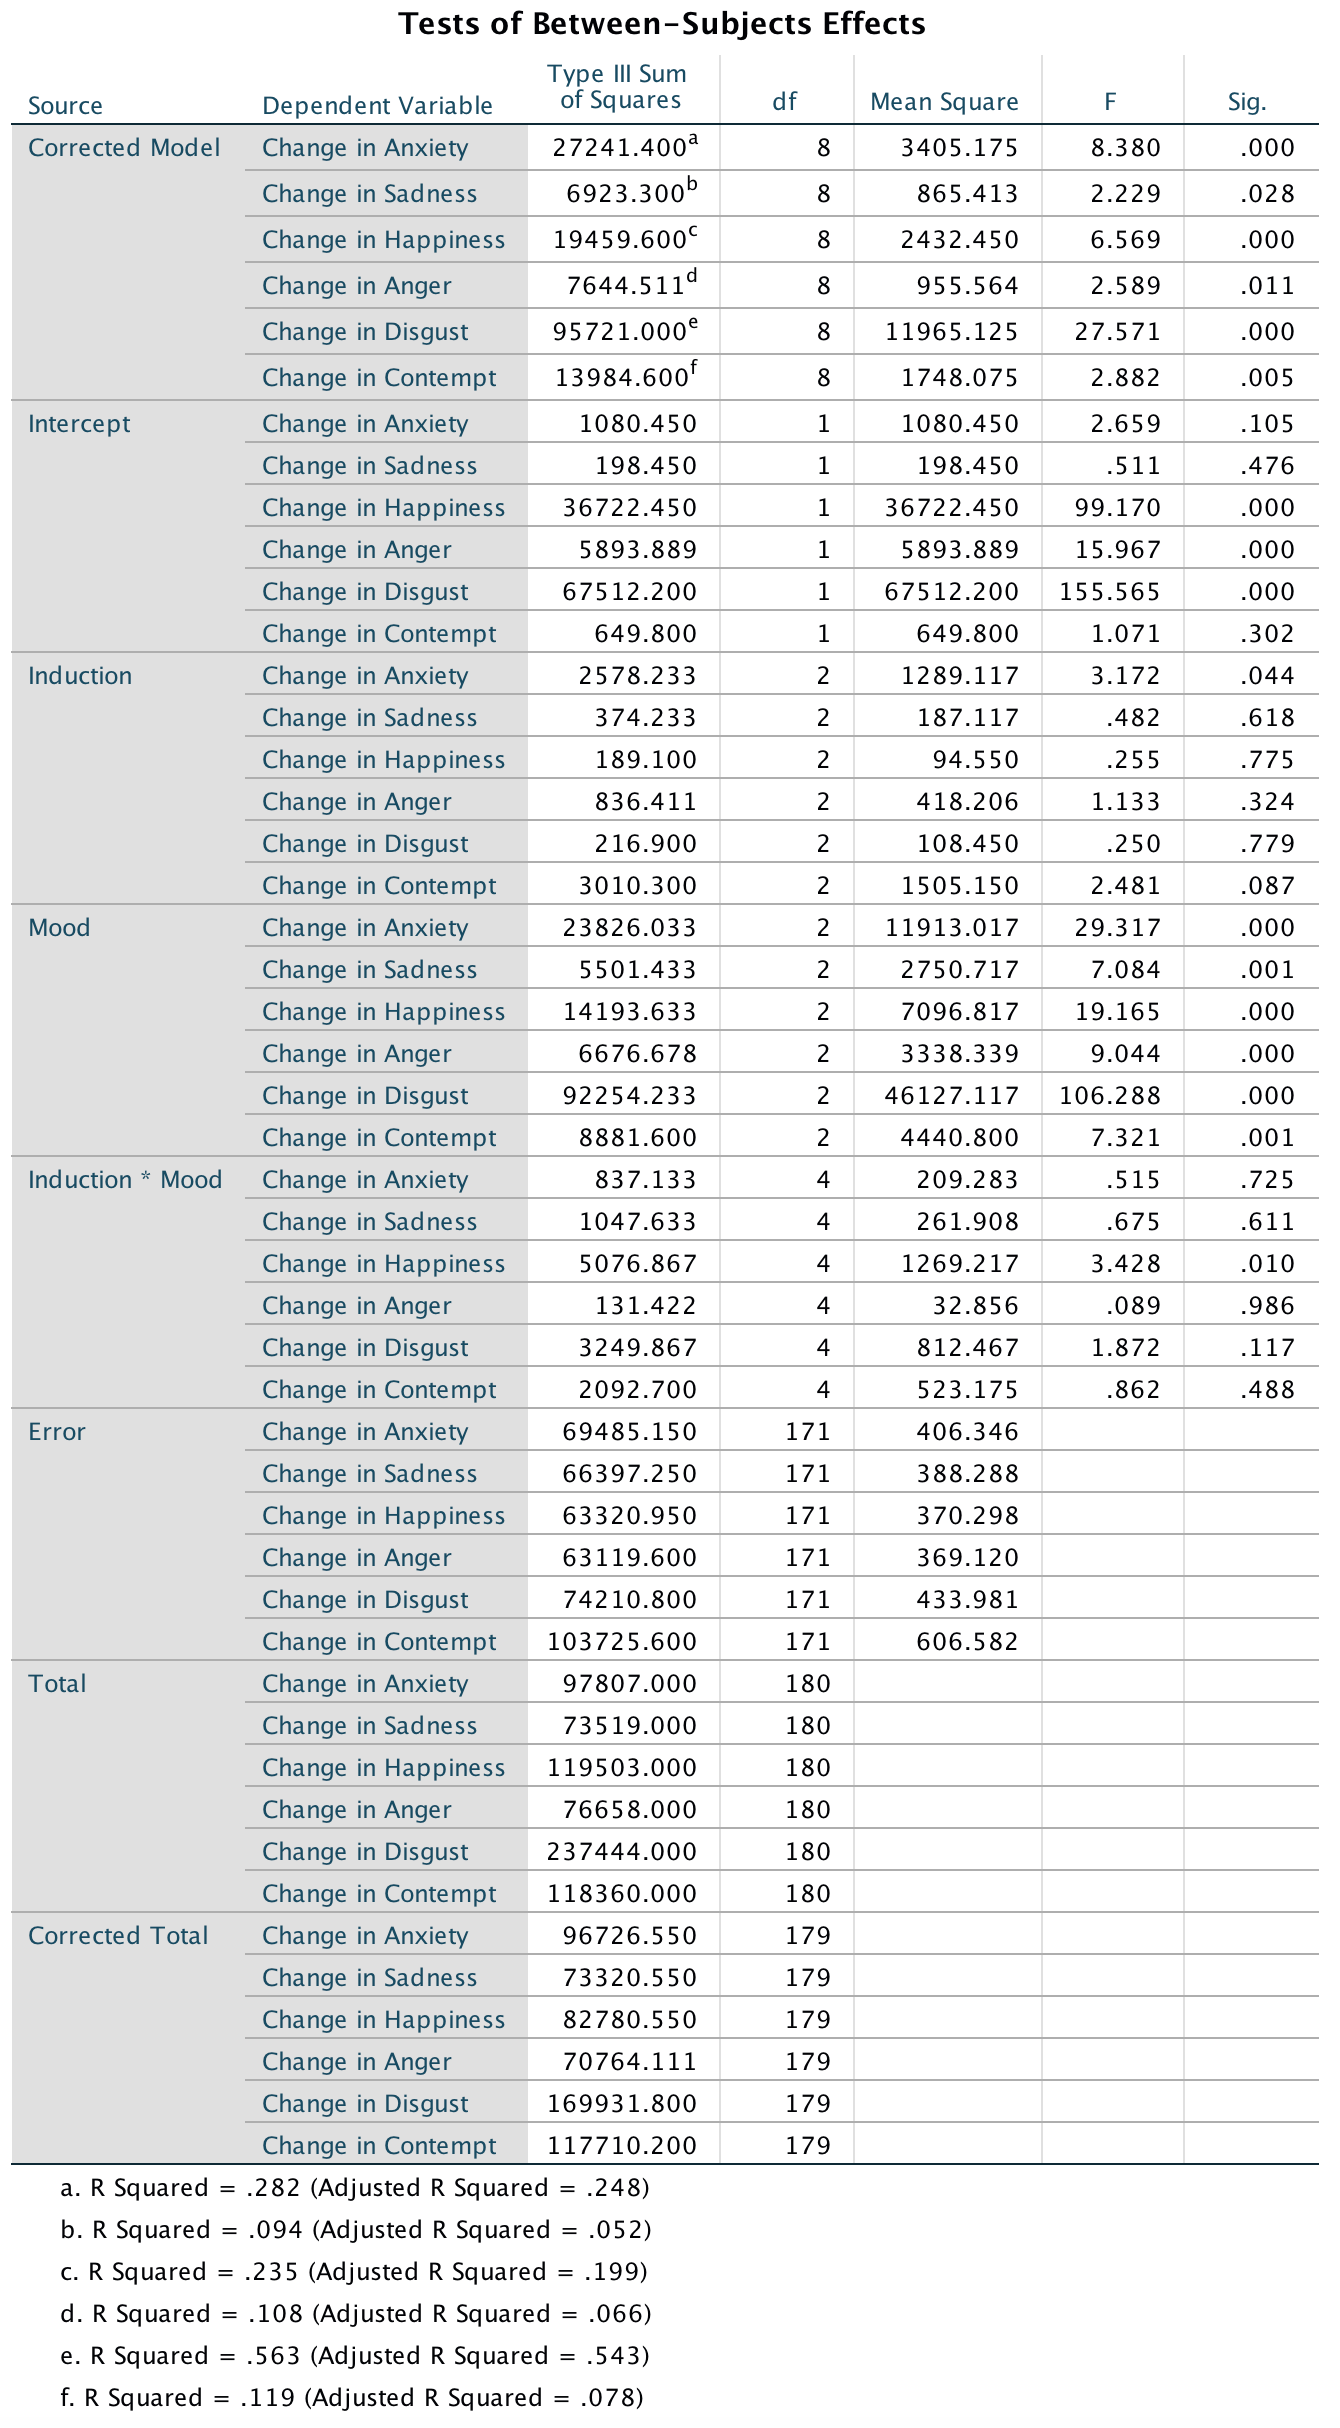Click the "Corrected Total" source row label
The height and width of the screenshot is (2428, 1340).
(118, 1936)
